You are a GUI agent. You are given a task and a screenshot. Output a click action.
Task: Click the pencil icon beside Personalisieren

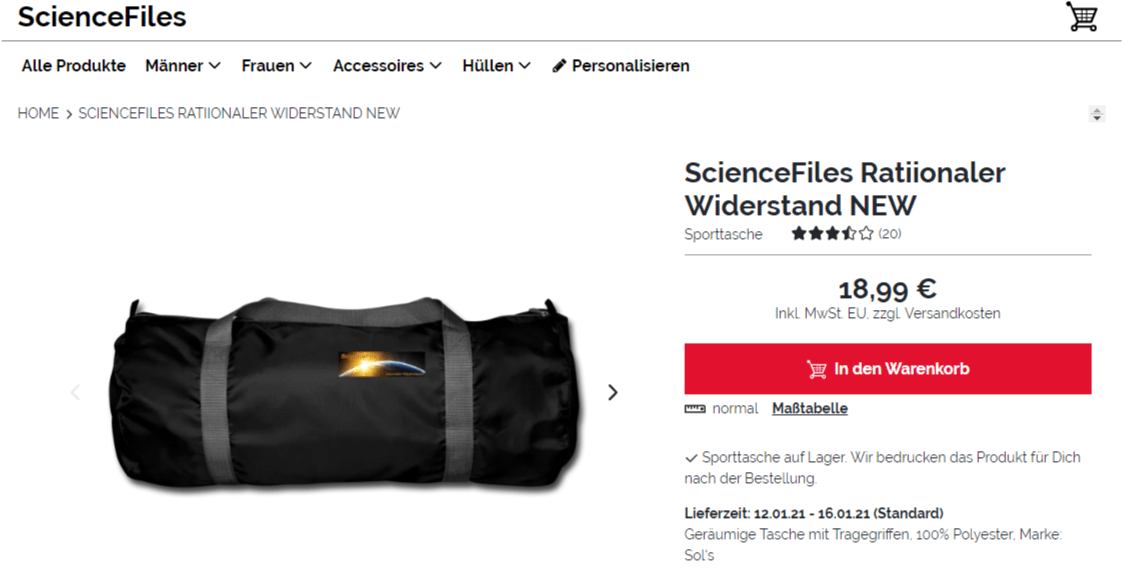click(x=559, y=66)
